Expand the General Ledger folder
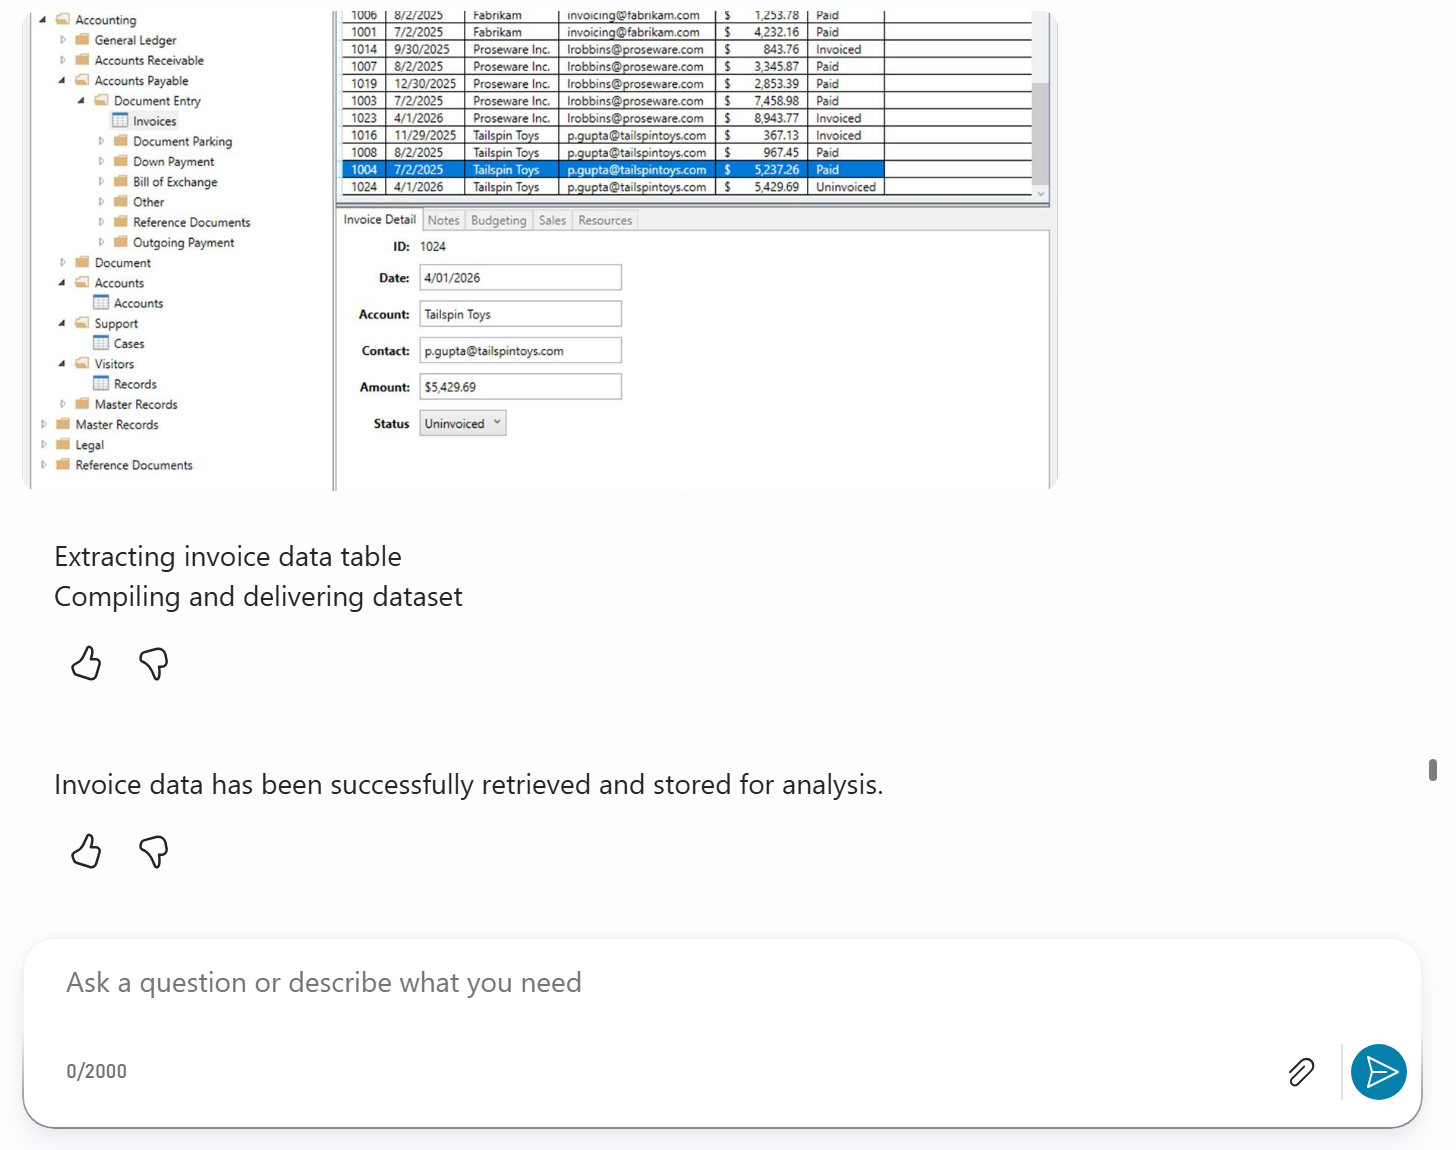The height and width of the screenshot is (1150, 1456). coord(63,40)
